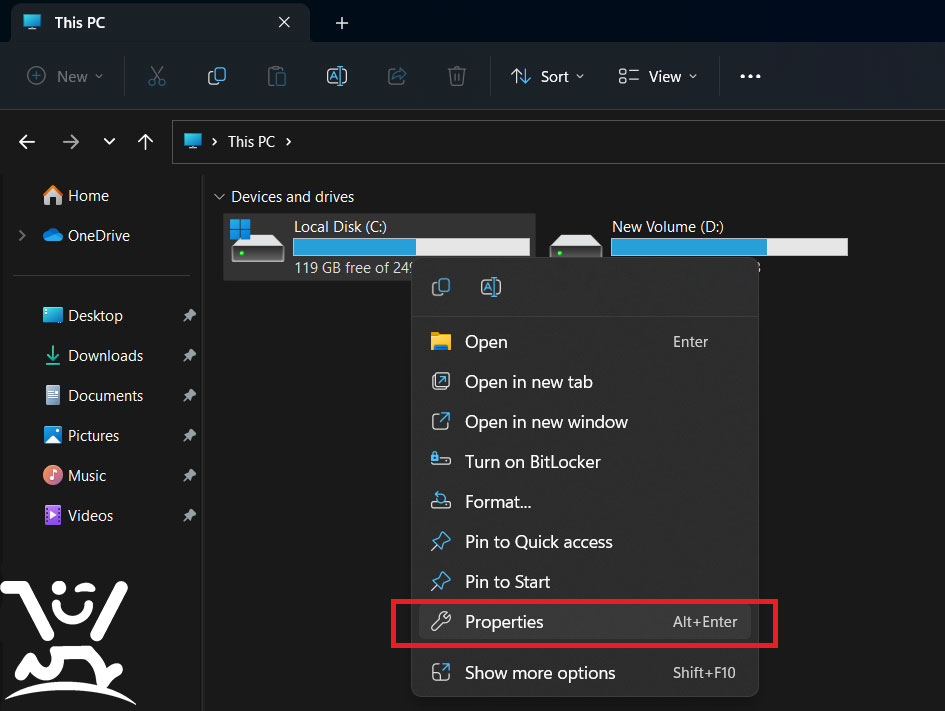Click the chevron before This PC in address bar
Image resolution: width=945 pixels, height=711 pixels.
(x=214, y=142)
